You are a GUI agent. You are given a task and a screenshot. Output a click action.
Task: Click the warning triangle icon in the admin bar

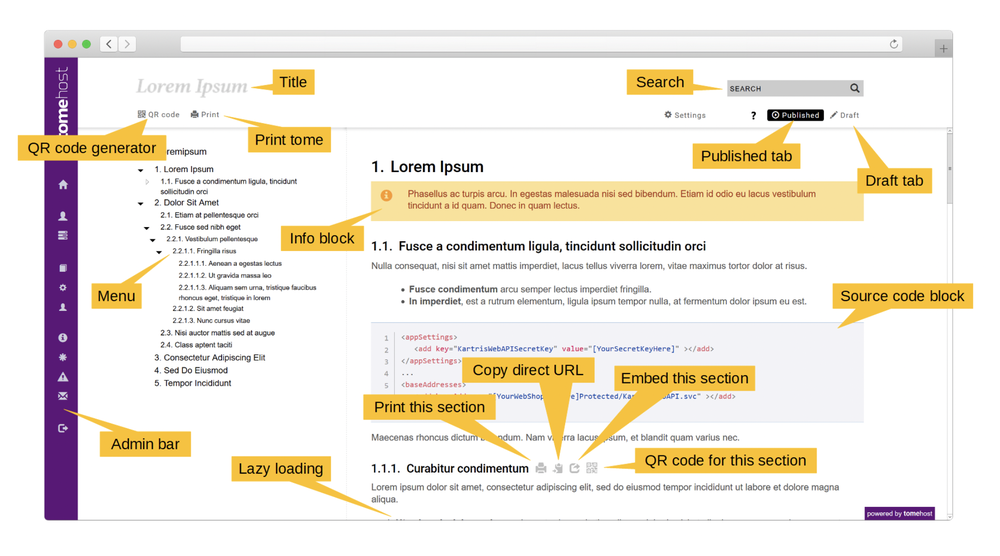tap(63, 377)
